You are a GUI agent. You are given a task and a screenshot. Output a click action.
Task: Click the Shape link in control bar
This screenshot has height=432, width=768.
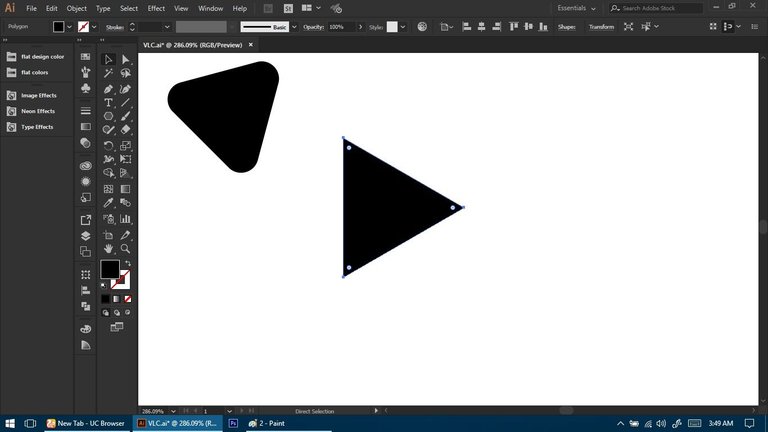click(566, 27)
